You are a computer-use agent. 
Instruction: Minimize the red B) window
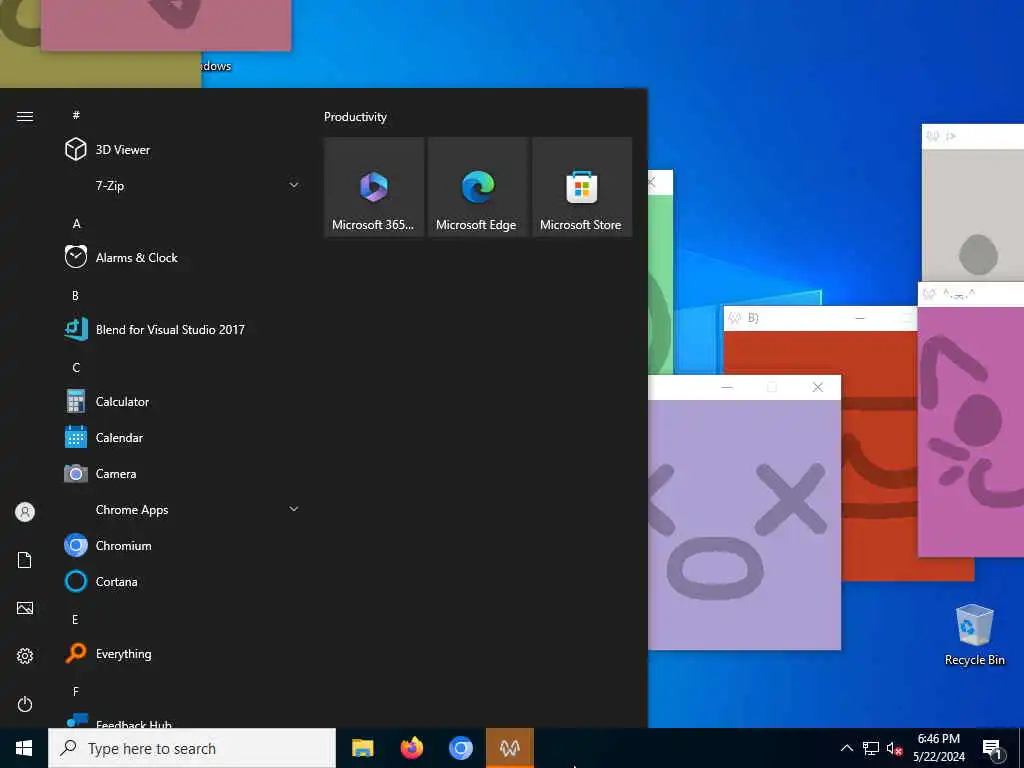[x=860, y=318]
